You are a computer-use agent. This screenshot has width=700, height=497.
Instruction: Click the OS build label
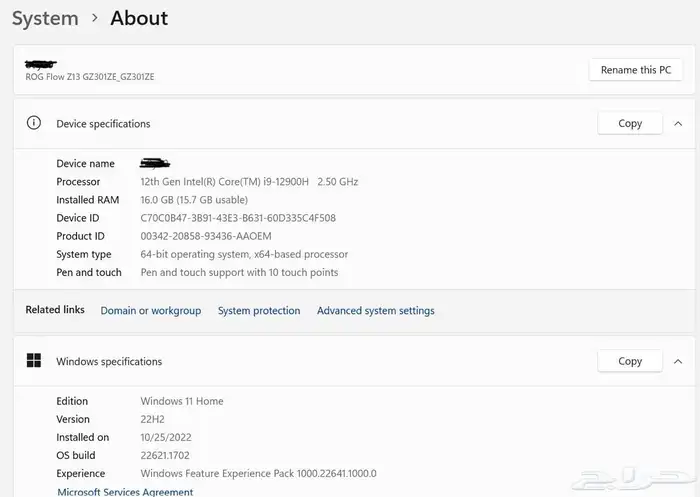(x=75, y=455)
